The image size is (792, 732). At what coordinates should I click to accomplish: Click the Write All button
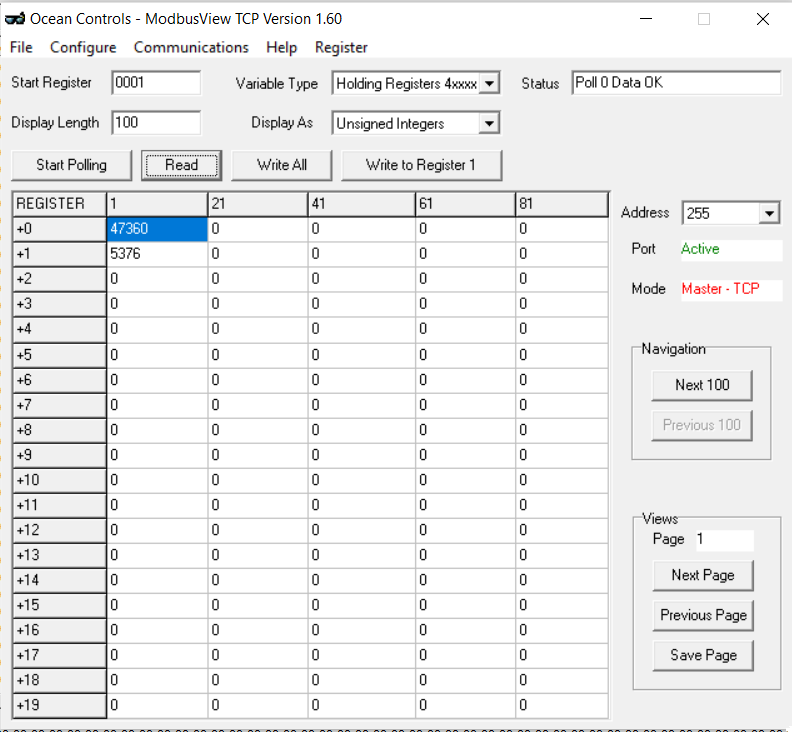[281, 165]
